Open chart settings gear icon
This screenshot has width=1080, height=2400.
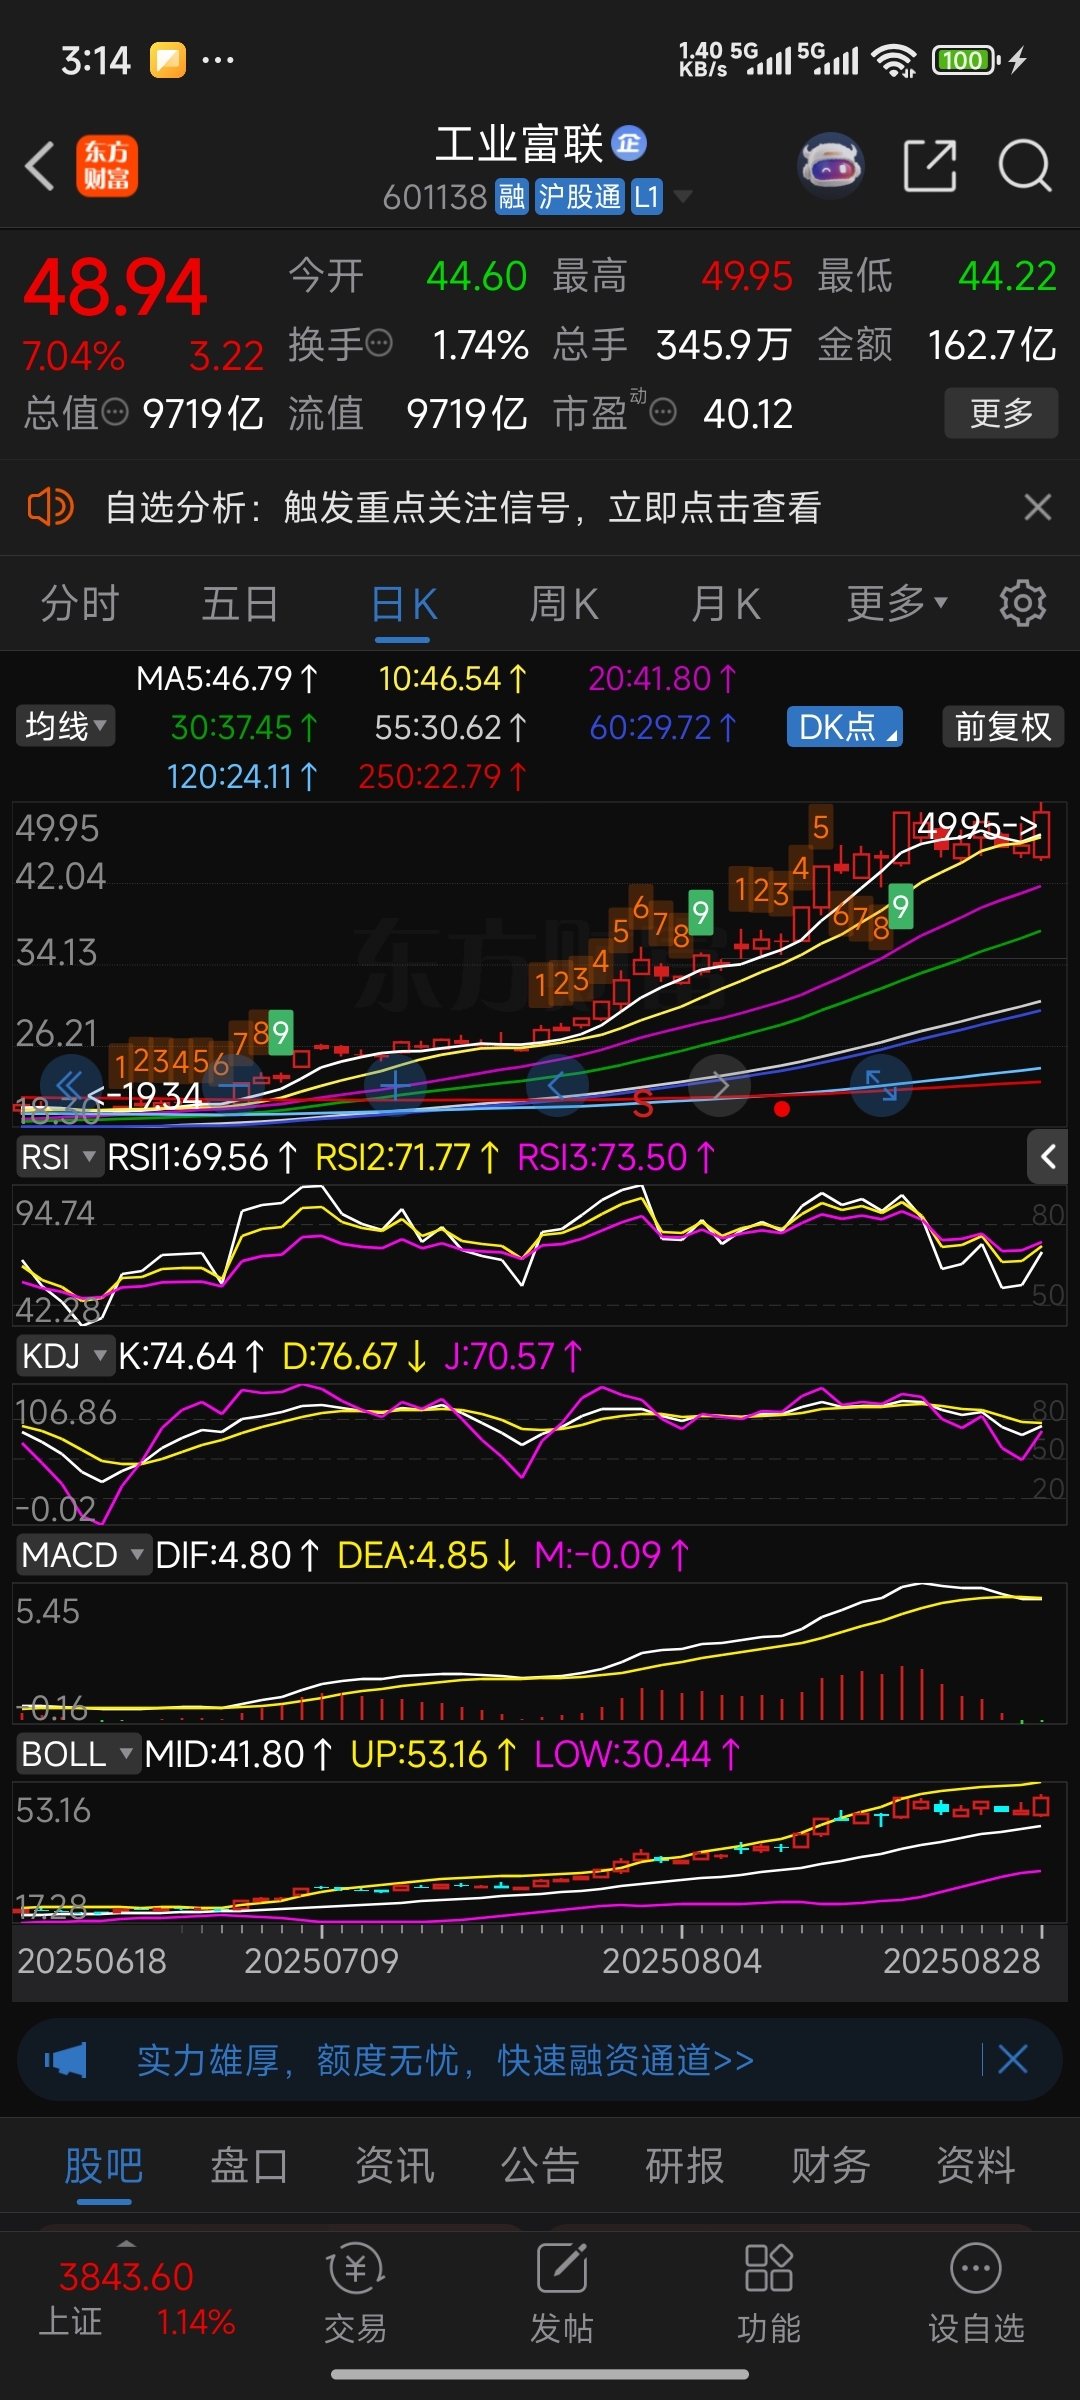coord(1023,604)
